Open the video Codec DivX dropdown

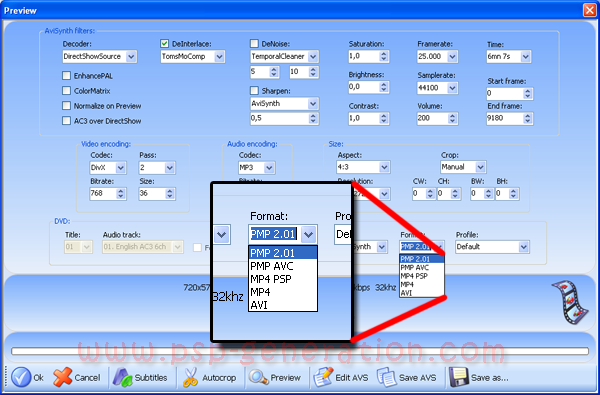121,168
